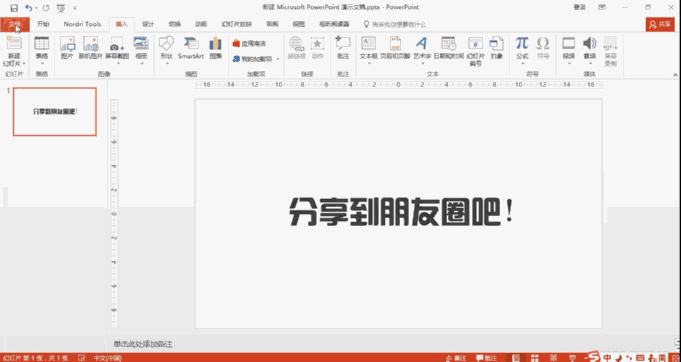This screenshot has width=681, height=362.
Task: Select slide 1 thumbnail in the panel
Action: (x=55, y=112)
